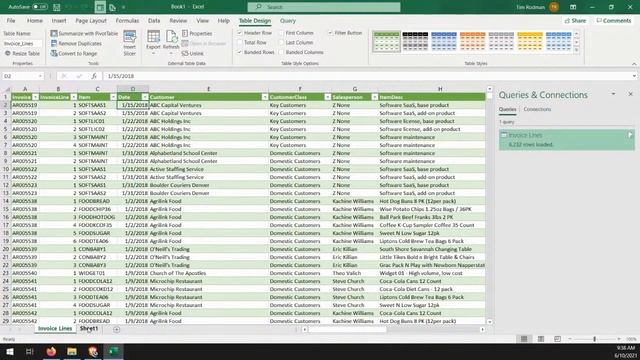The width and height of the screenshot is (640, 360).
Task: Click the Insert Function fx icon
Action: [94, 76]
